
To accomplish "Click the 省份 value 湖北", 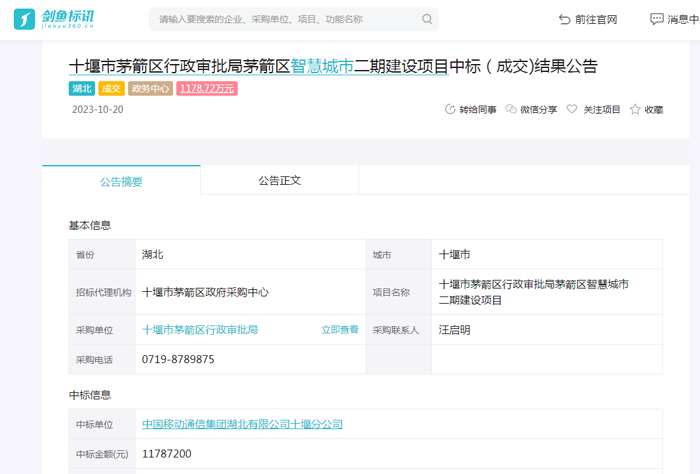I will coord(153,254).
